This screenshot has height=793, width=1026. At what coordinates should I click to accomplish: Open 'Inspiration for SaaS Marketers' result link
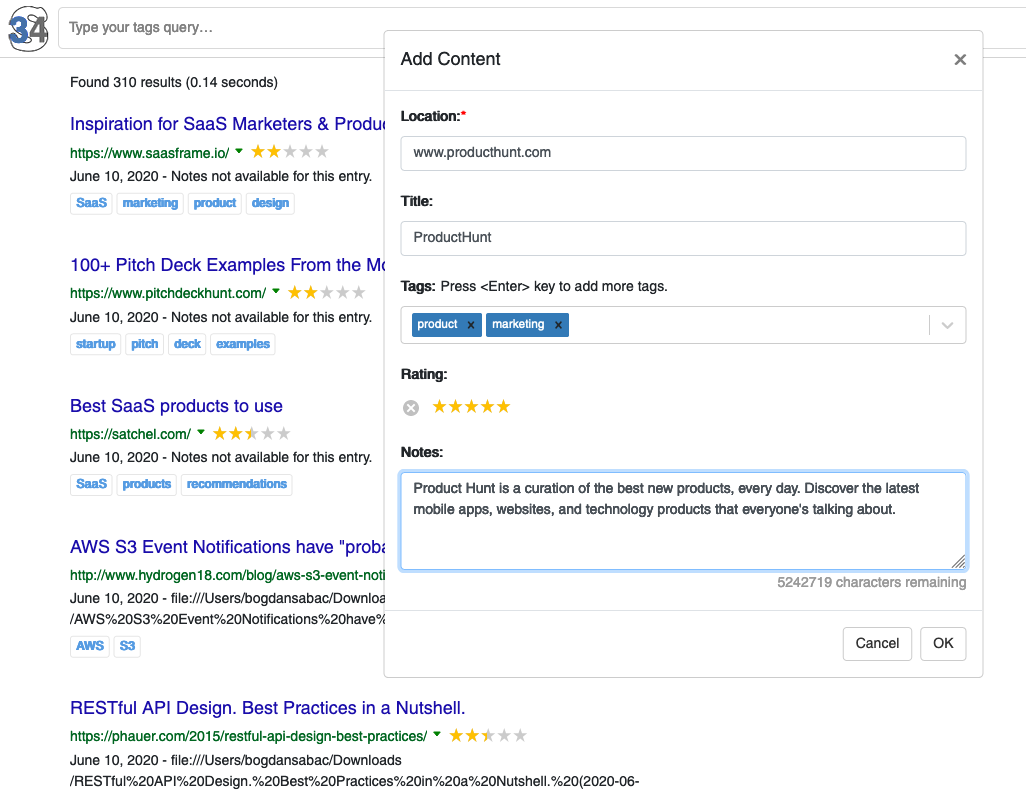(227, 124)
